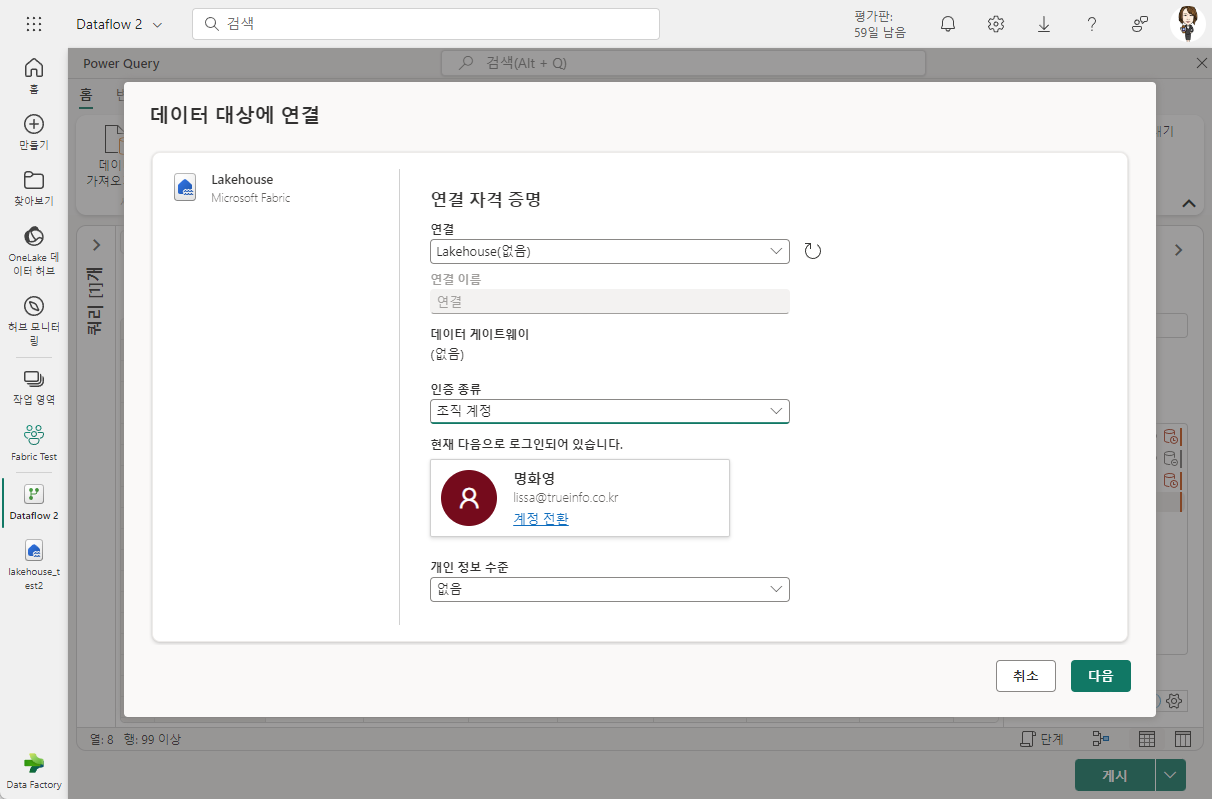The image size is (1212, 799).
Task: Expand the queries pane chevron
Action: click(x=96, y=245)
